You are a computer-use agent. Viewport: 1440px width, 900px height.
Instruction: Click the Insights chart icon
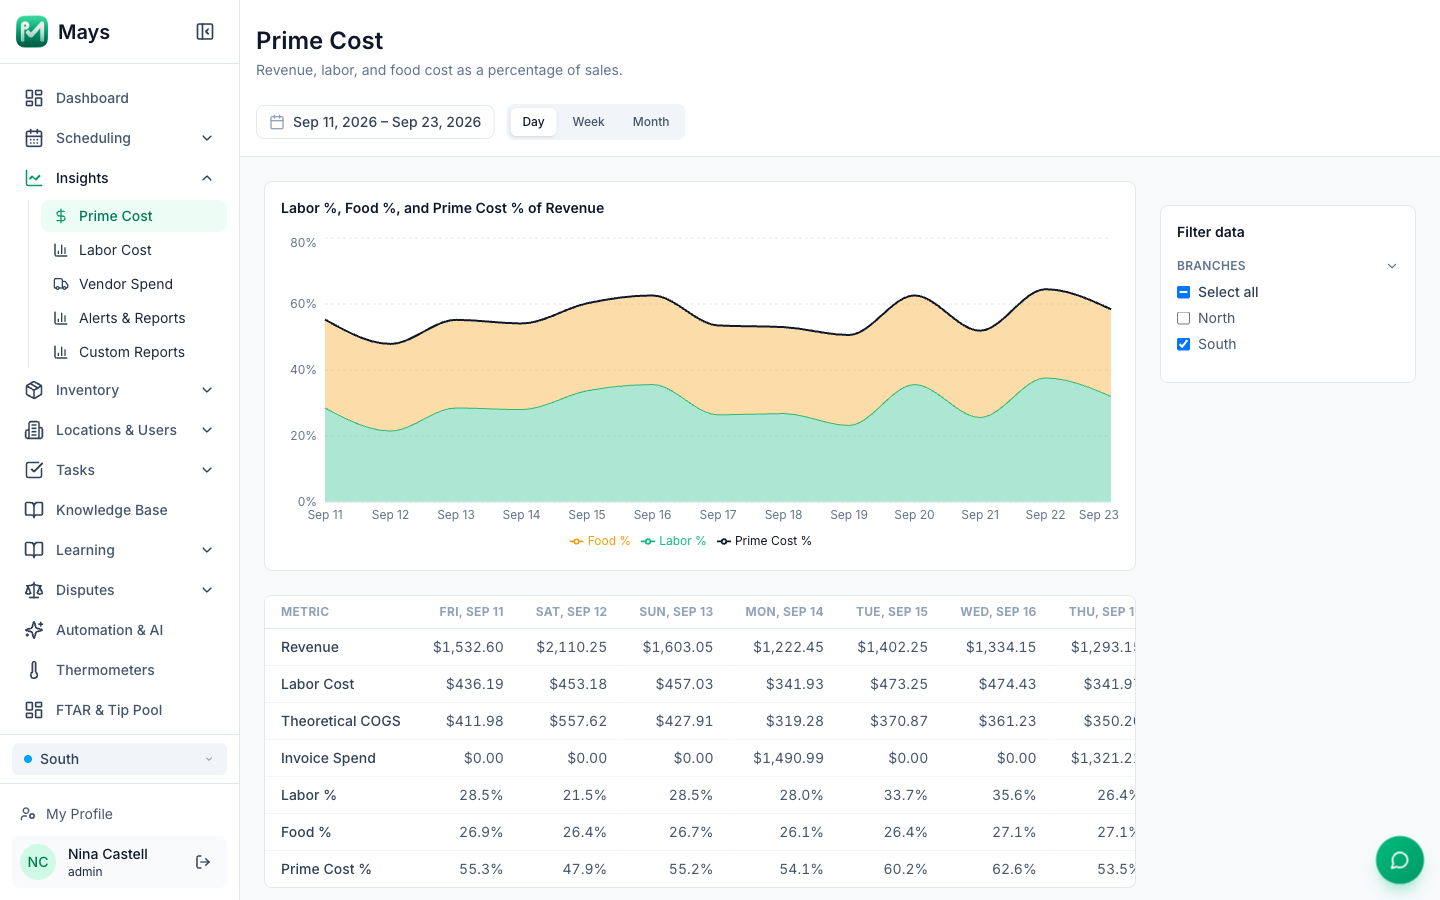click(34, 178)
